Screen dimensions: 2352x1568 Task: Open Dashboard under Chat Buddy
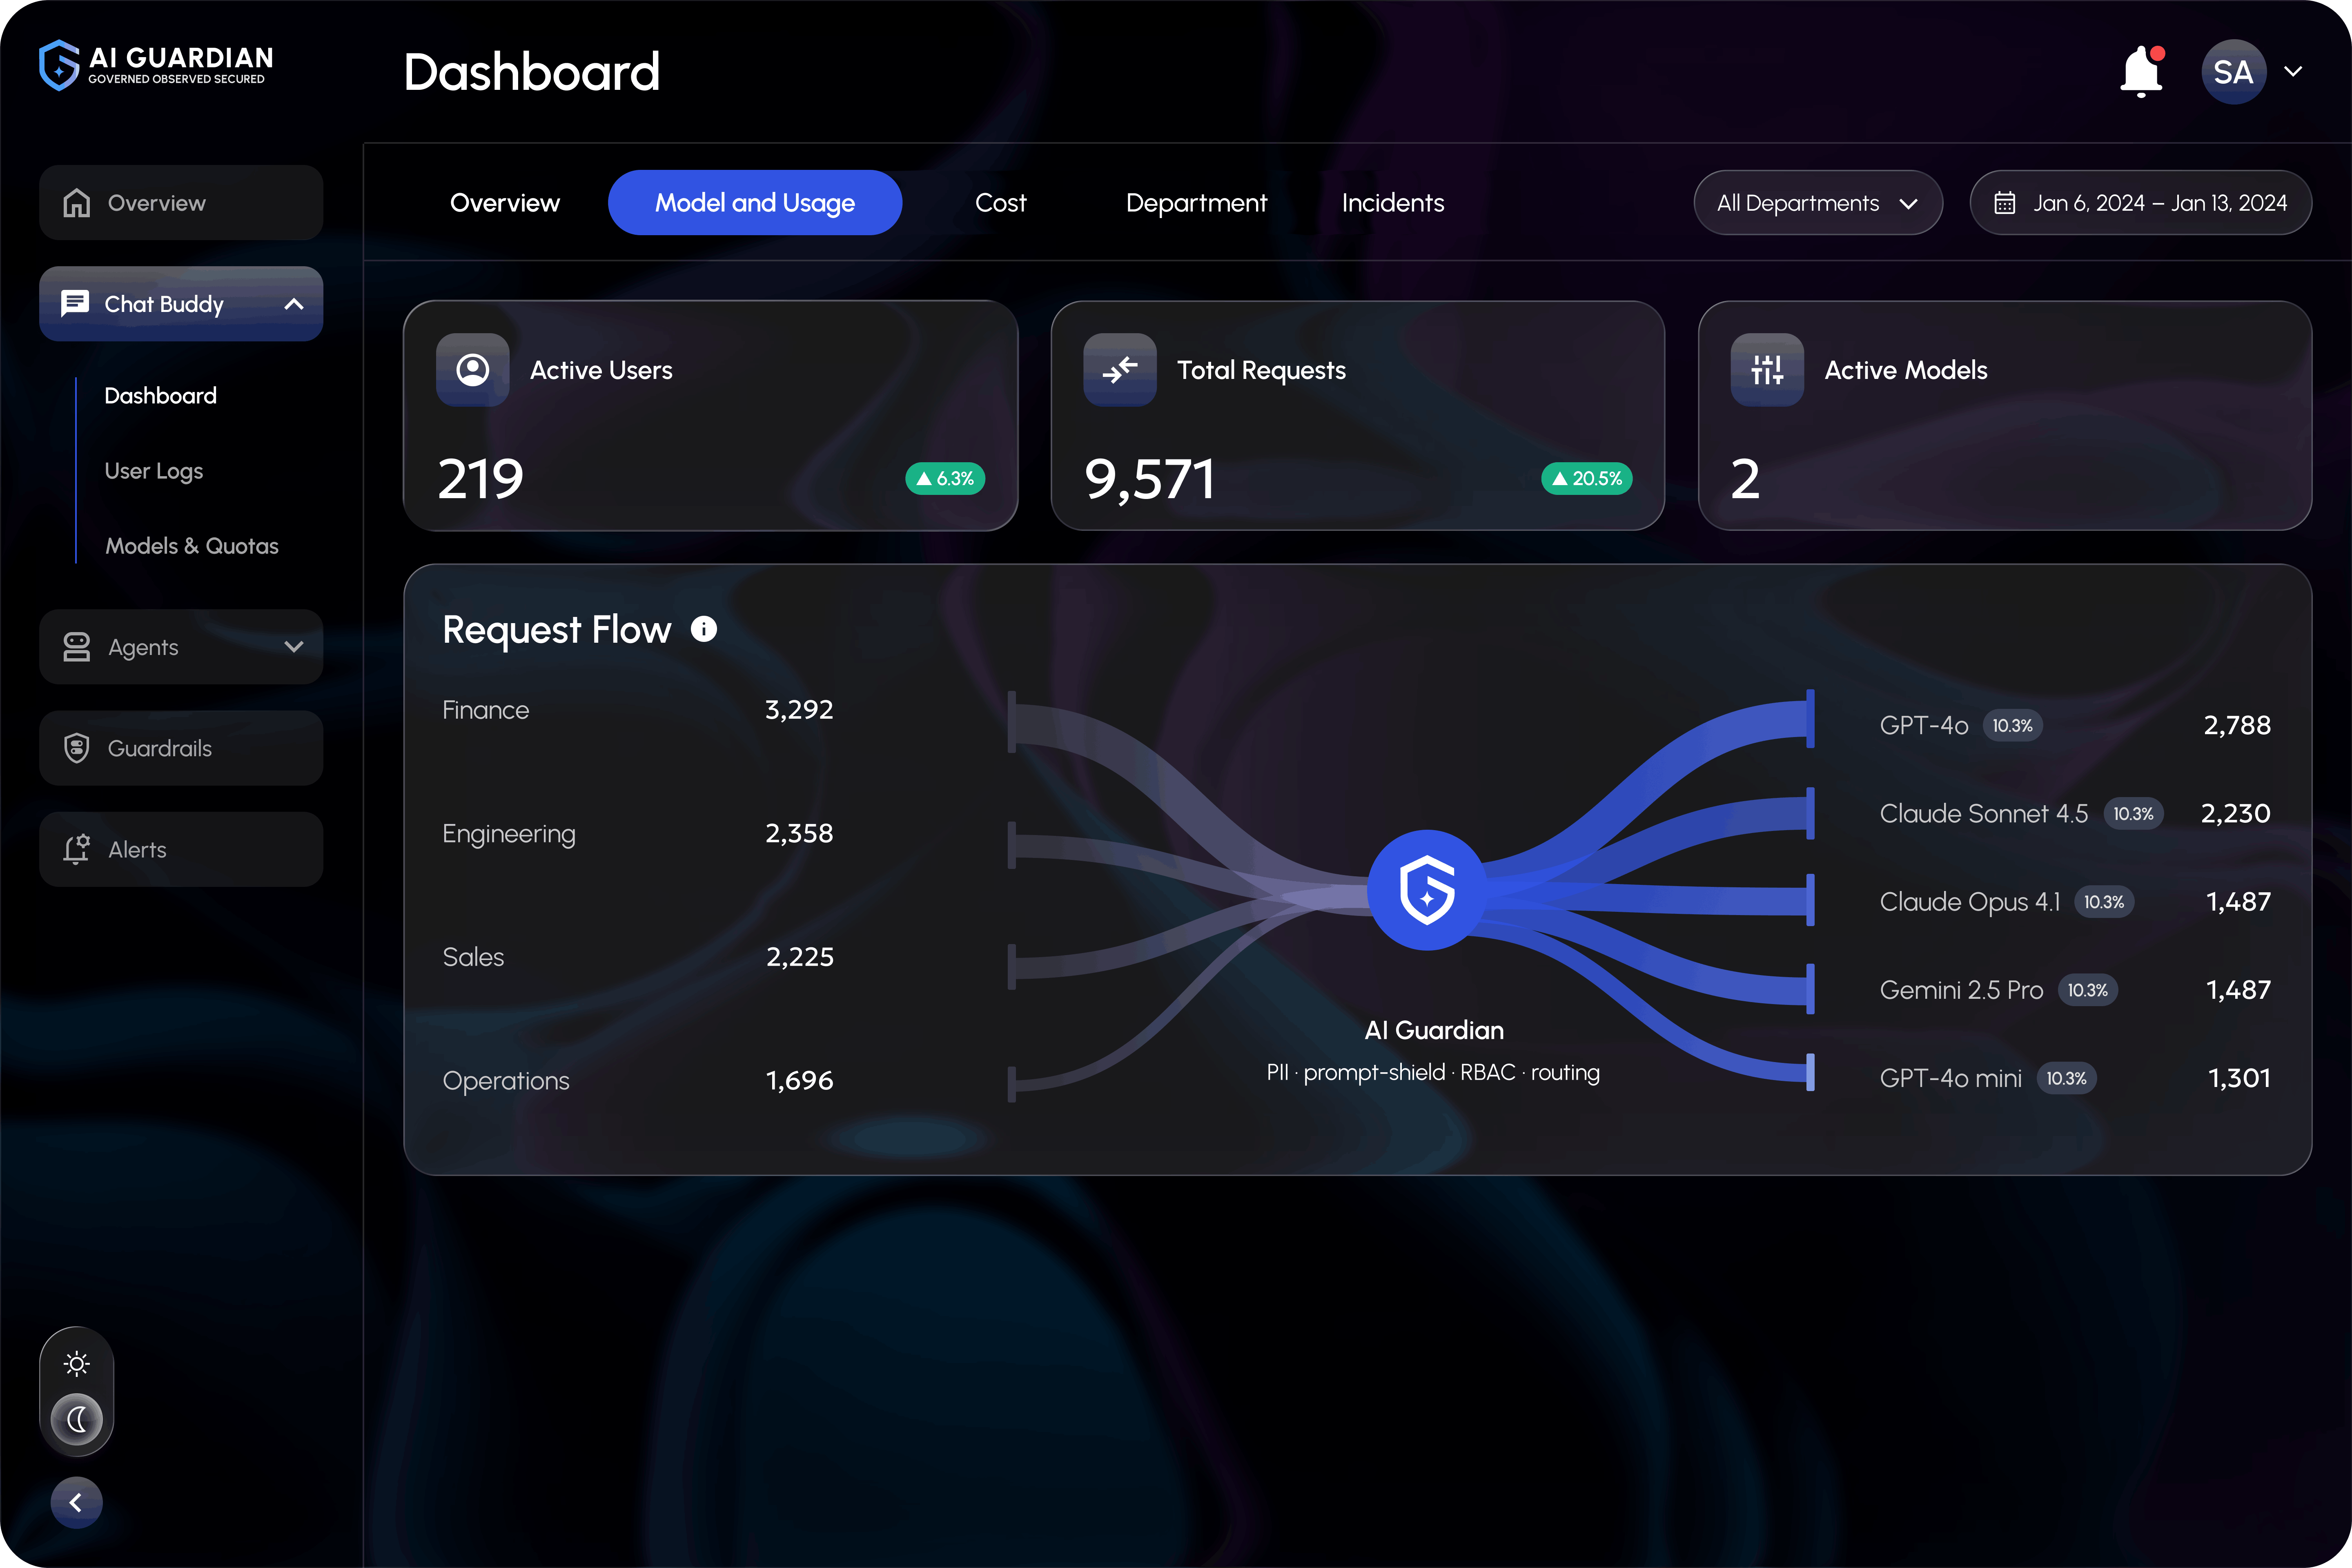(x=161, y=396)
